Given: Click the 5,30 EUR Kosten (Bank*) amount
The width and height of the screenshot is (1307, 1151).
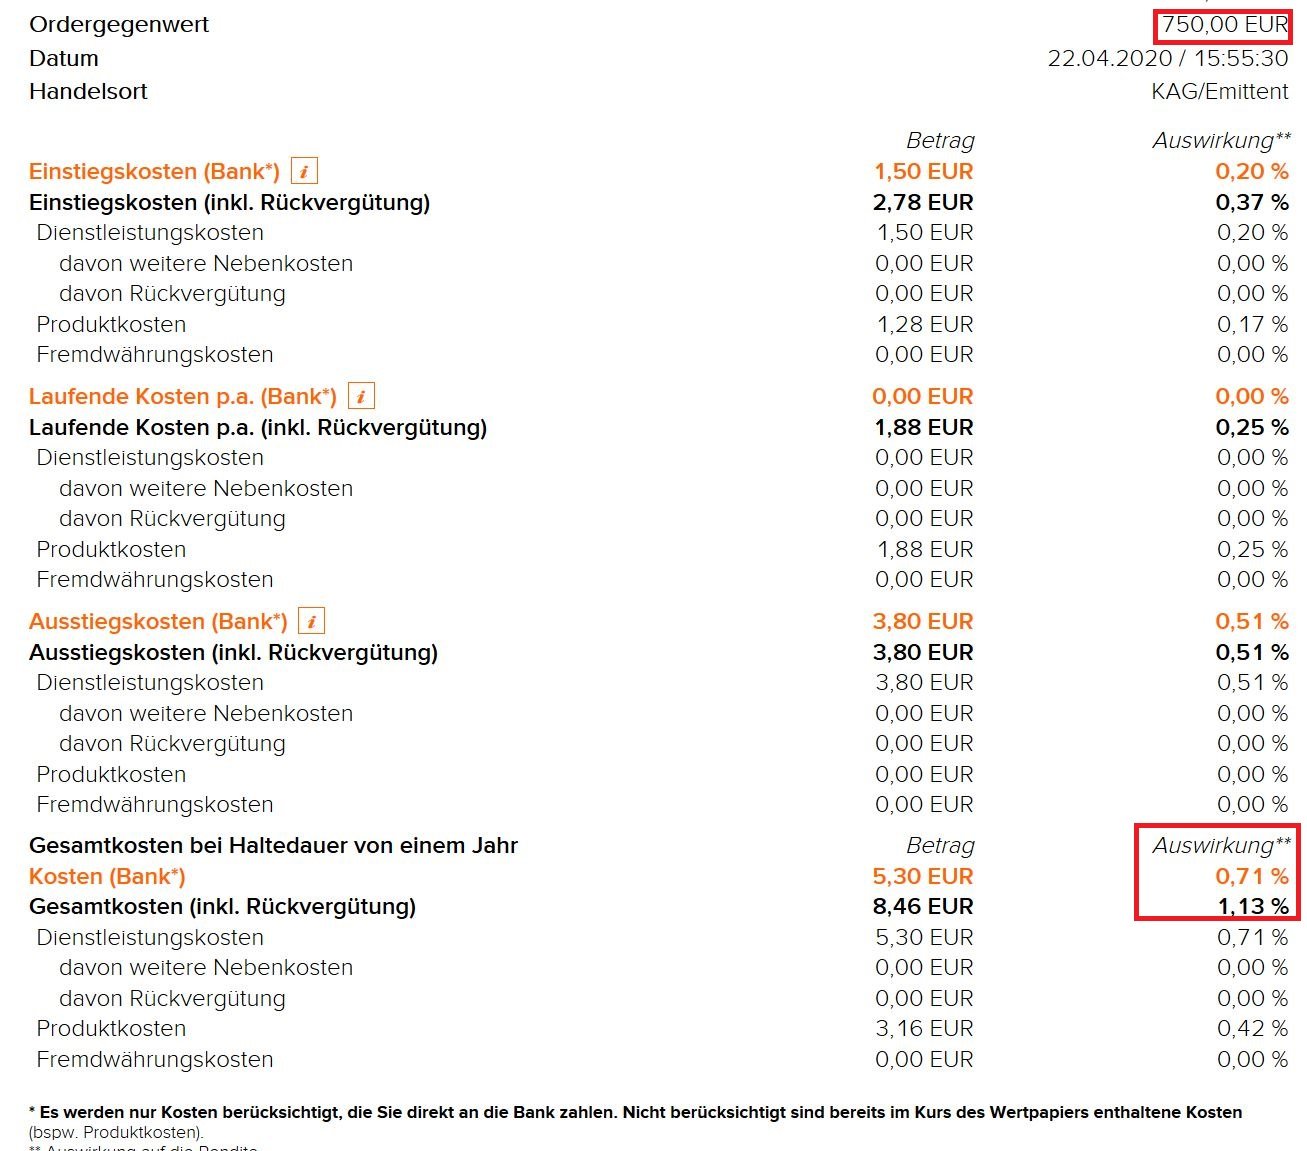Looking at the screenshot, I should pyautogui.click(x=923, y=876).
